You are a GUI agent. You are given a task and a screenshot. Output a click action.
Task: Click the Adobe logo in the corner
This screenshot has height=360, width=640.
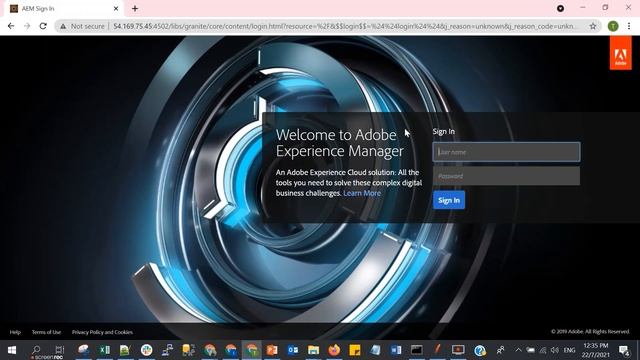pos(620,53)
